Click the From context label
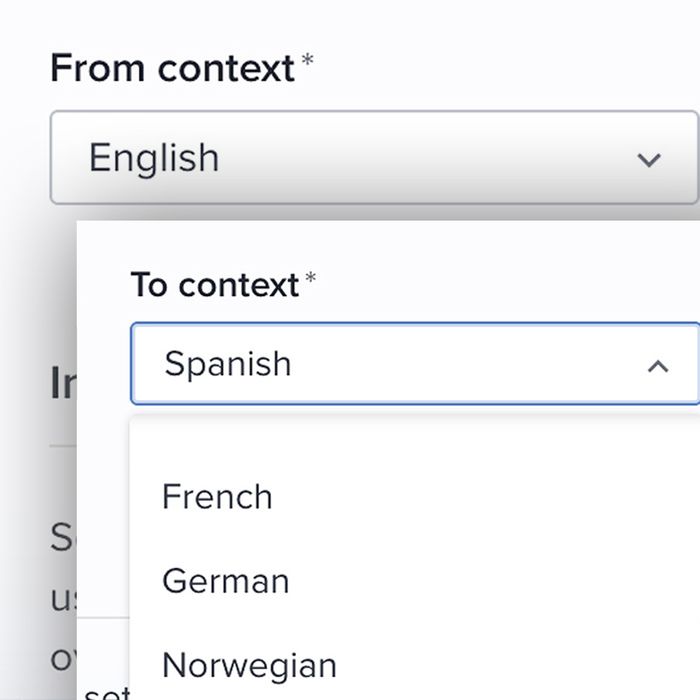Image resolution: width=700 pixels, height=700 pixels. (x=172, y=68)
